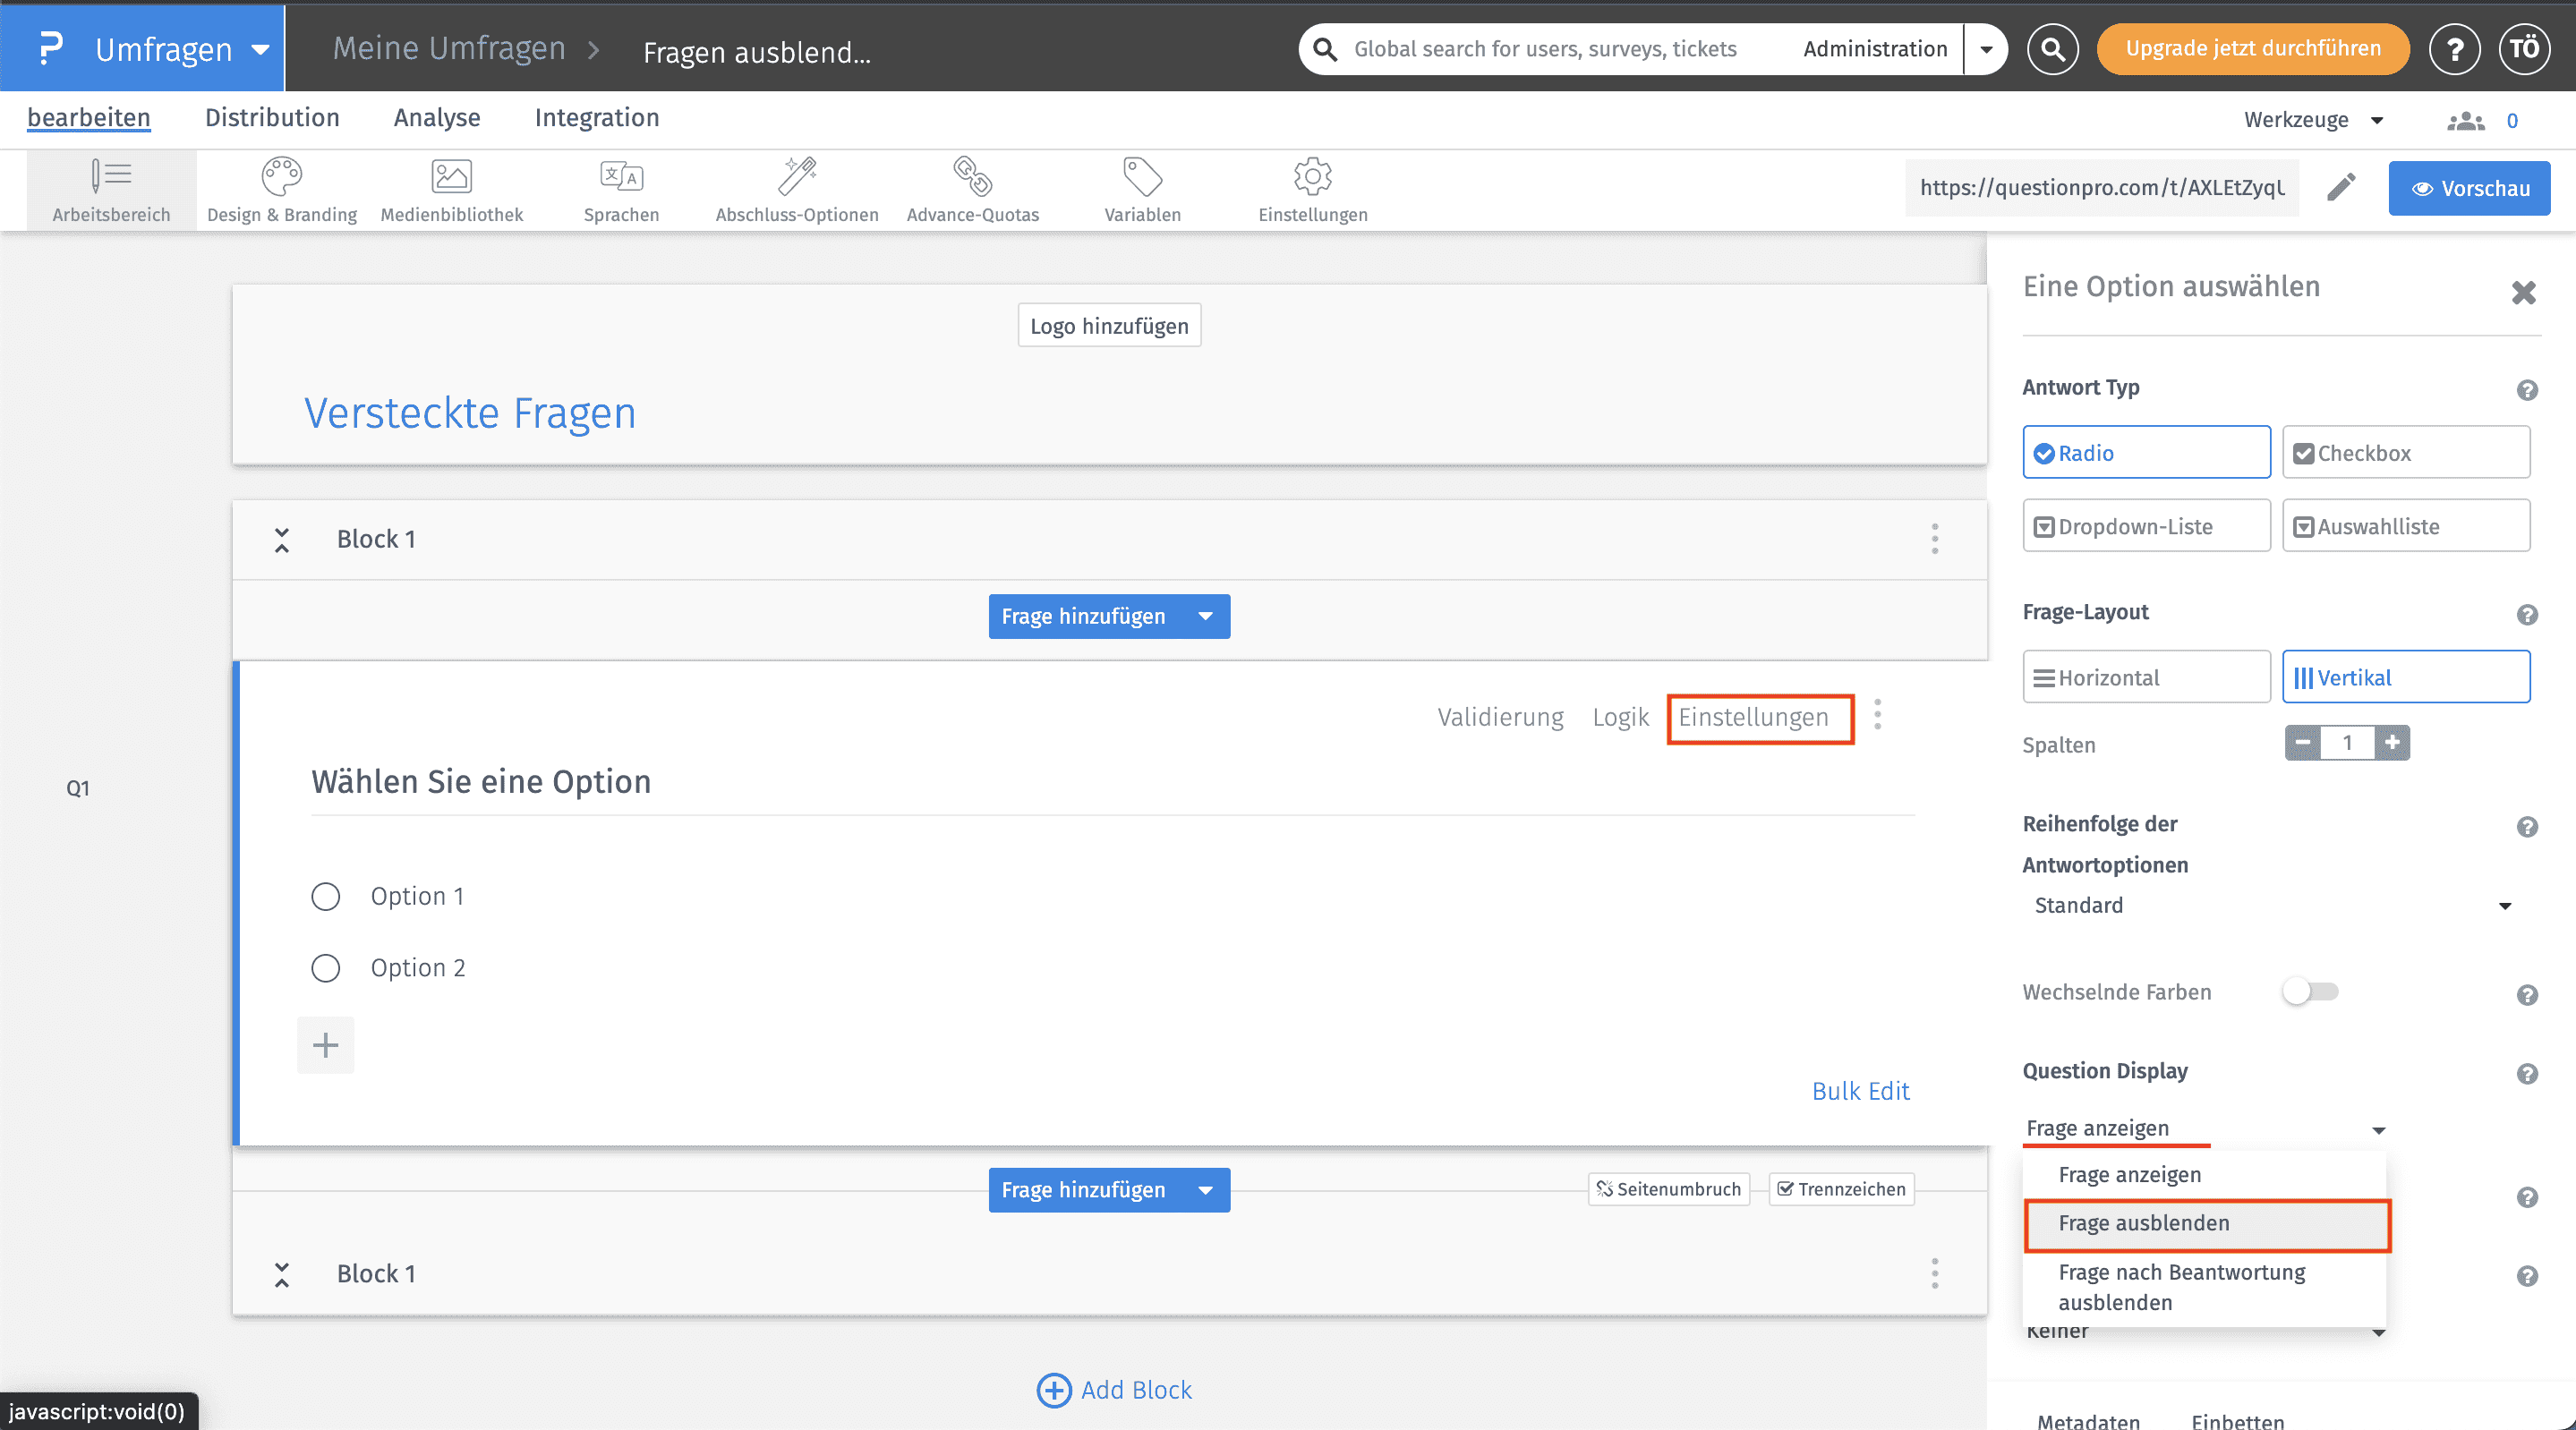
Task: Open Design & Branding palette icon
Action: pos(281,178)
